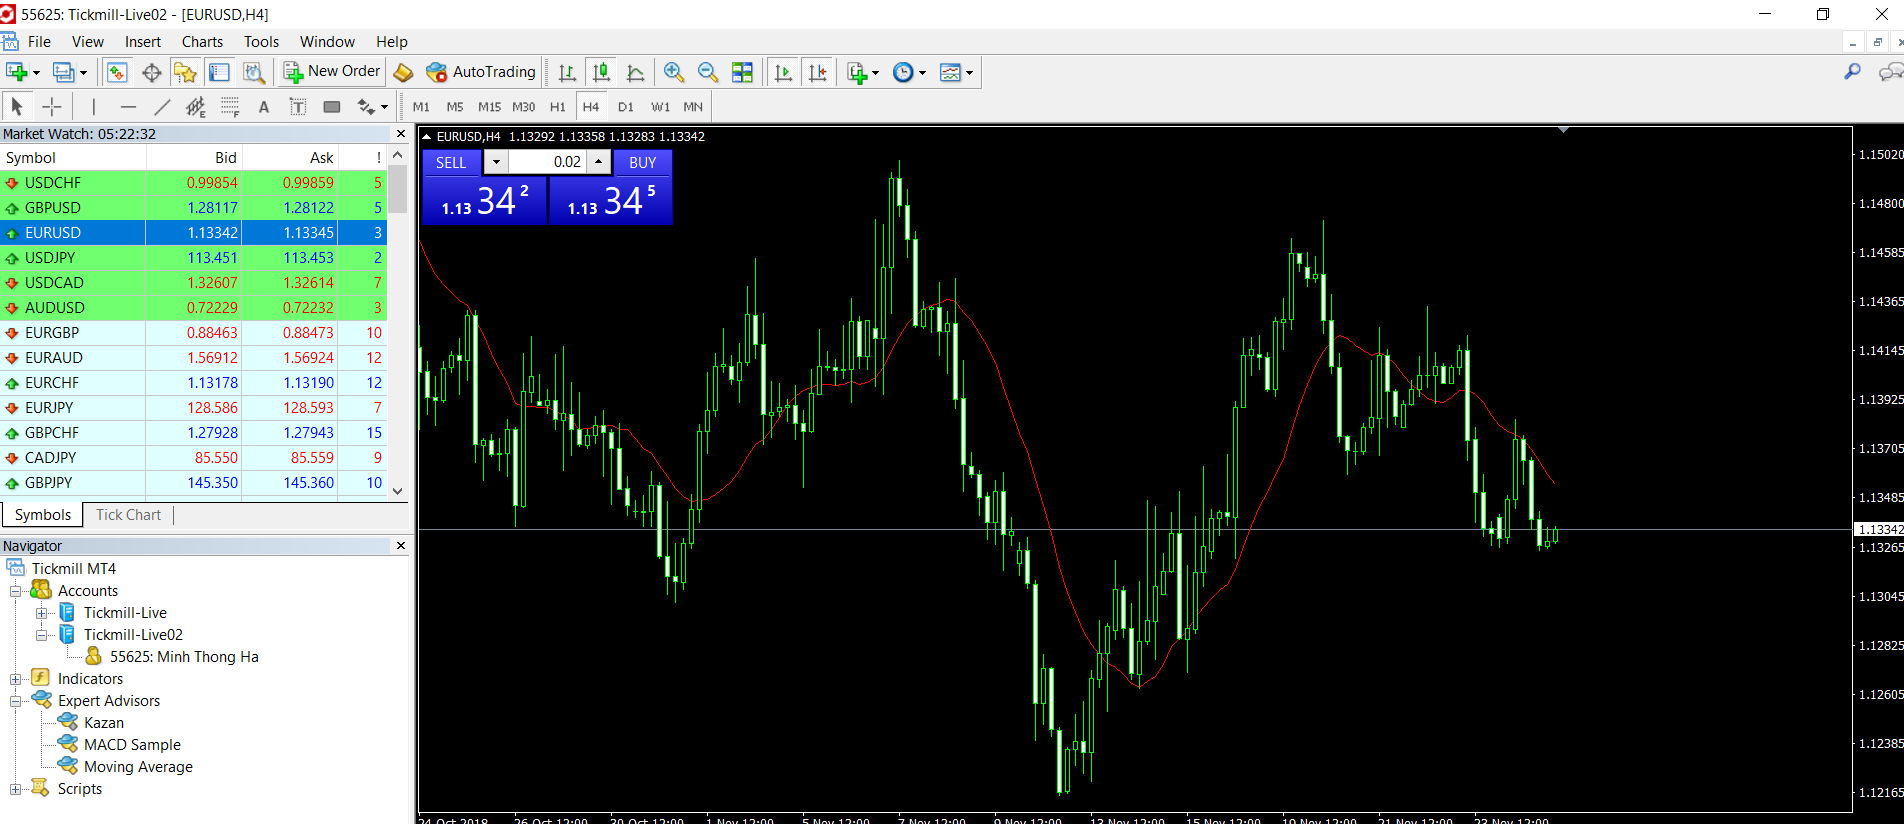Switch to the Tick Chart tab
The height and width of the screenshot is (824, 1904).
point(128,515)
